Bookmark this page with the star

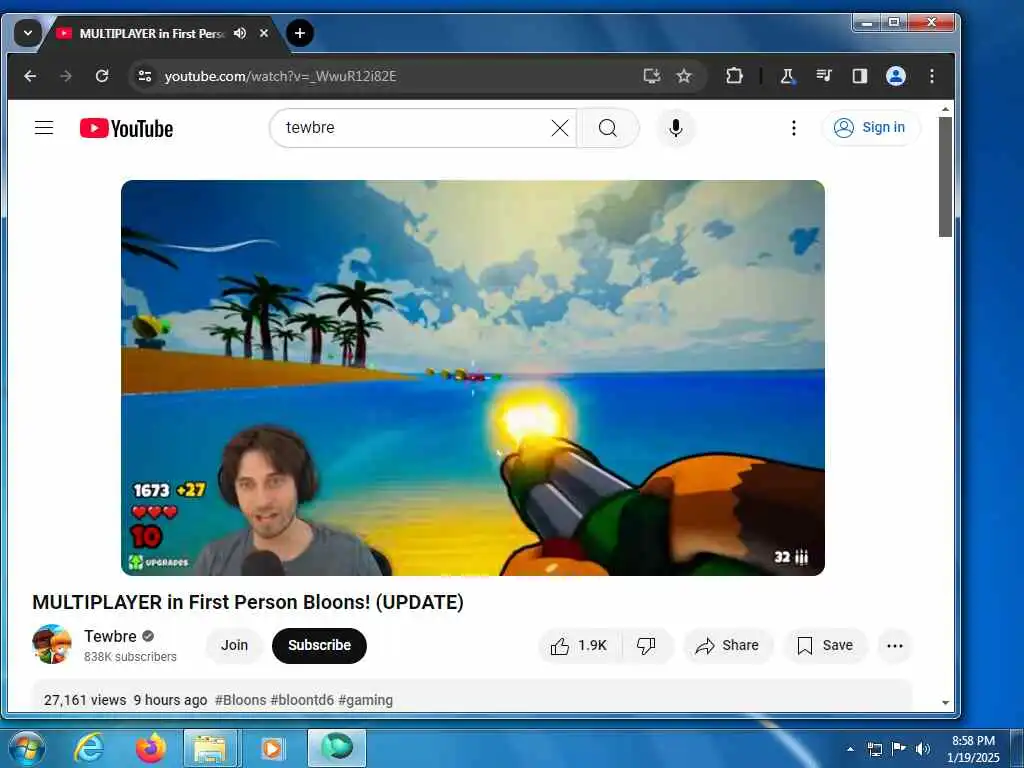click(684, 76)
